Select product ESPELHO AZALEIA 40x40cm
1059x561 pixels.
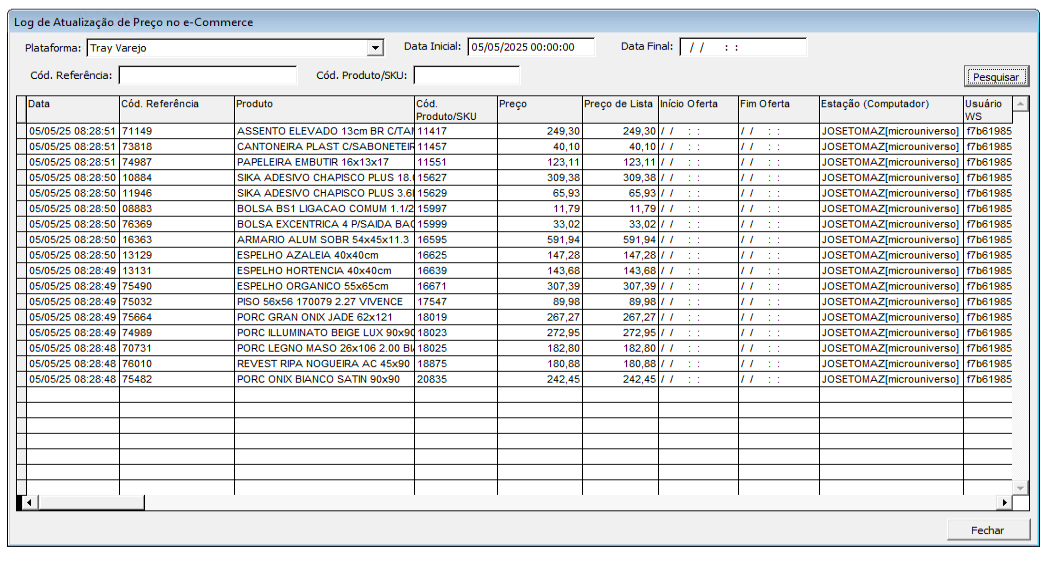(x=325, y=255)
